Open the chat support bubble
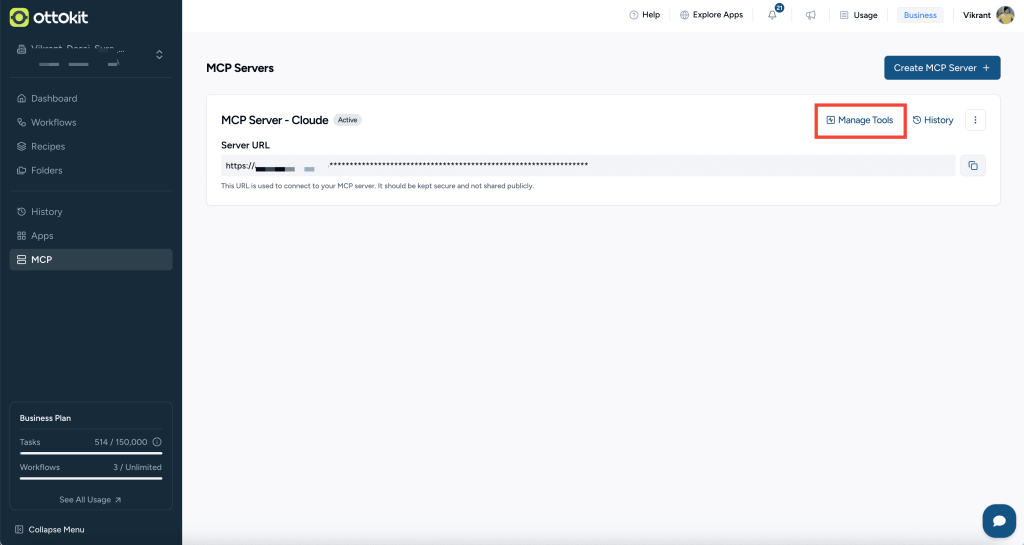Viewport: 1024px width, 545px height. tap(998, 520)
